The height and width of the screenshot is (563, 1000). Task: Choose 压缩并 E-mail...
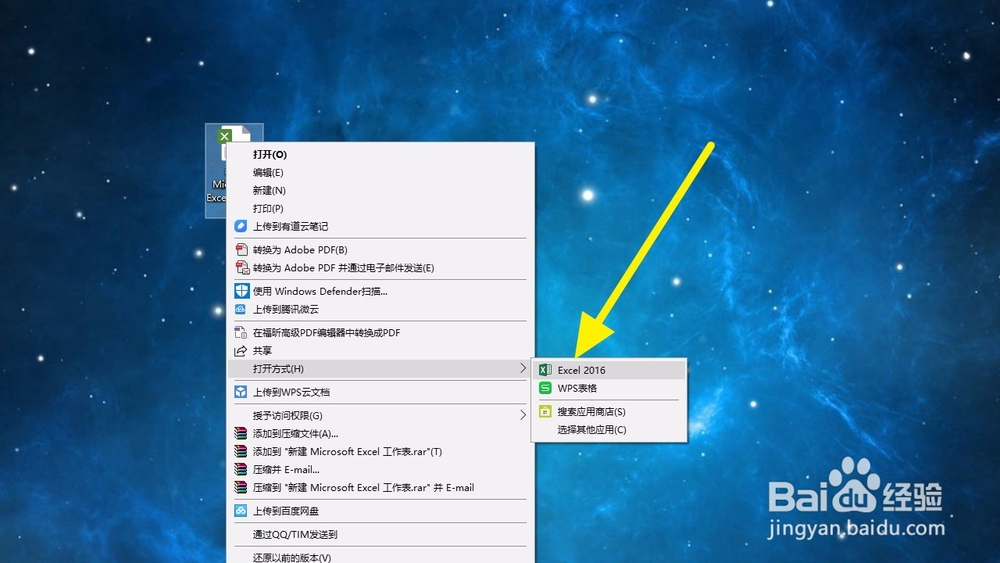380,469
